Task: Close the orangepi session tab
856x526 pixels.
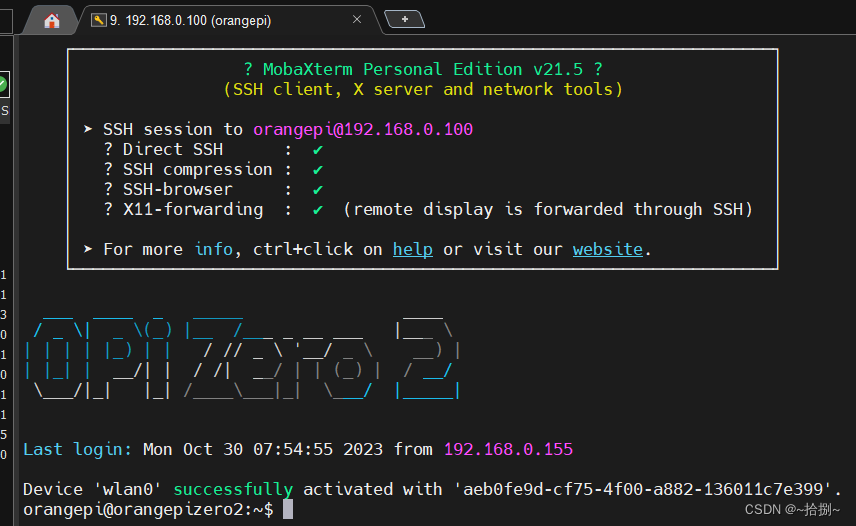Action: pos(357,20)
